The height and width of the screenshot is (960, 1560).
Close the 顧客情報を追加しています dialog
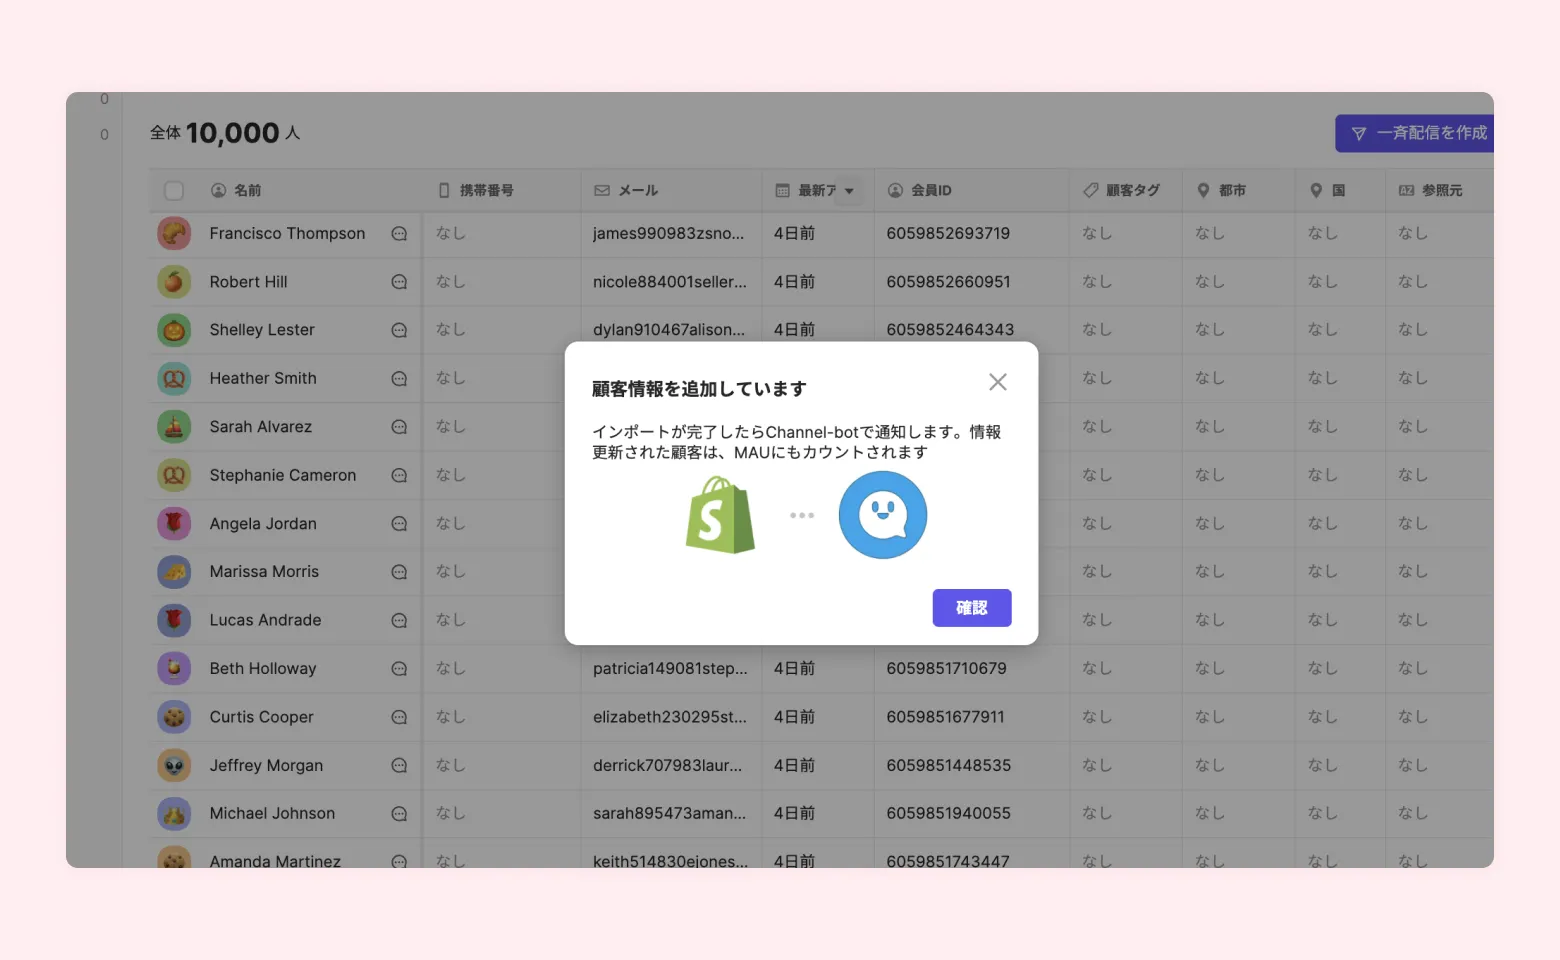pyautogui.click(x=998, y=382)
